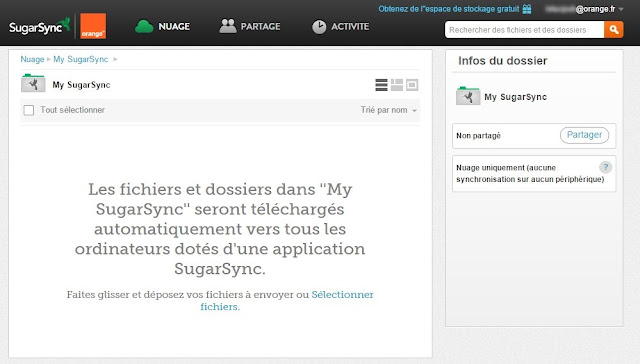640x364 pixels.
Task: Click the Partager button
Action: 584,135
